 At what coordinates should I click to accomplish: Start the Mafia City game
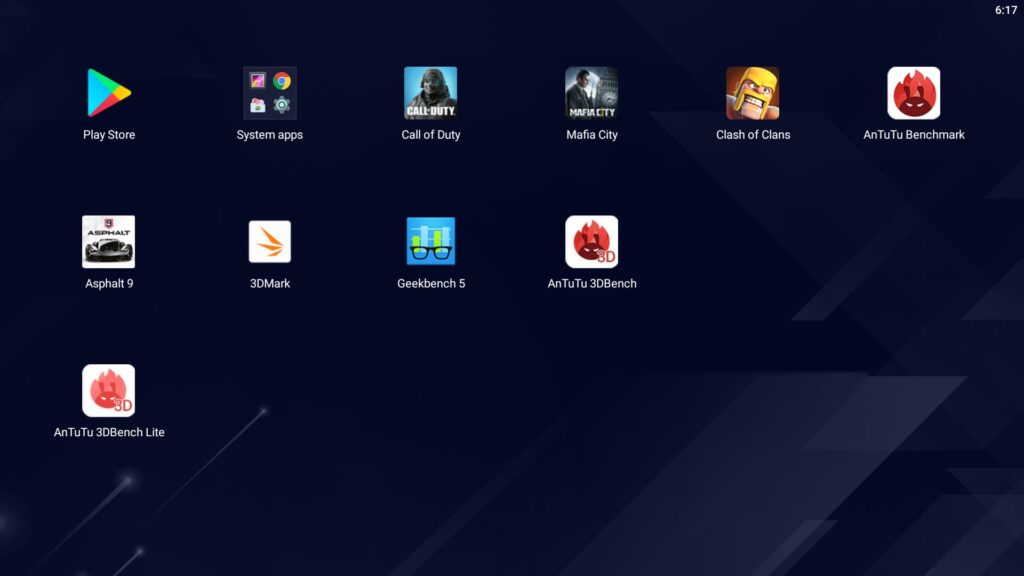[x=592, y=93]
